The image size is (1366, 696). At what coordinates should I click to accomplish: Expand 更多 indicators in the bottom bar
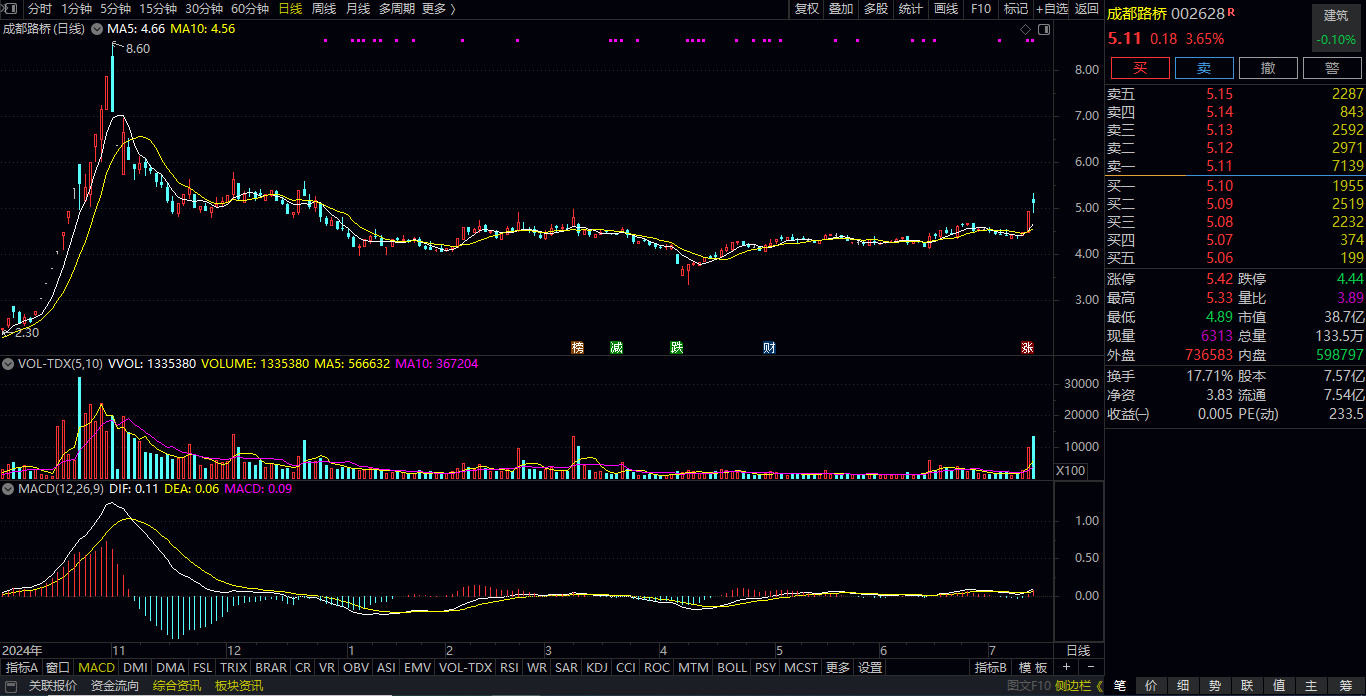837,667
